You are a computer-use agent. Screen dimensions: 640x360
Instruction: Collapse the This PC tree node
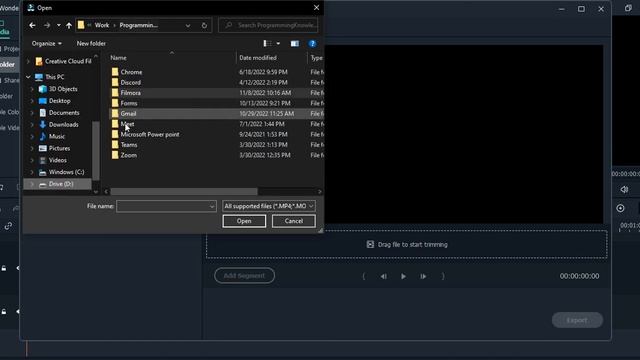28,77
